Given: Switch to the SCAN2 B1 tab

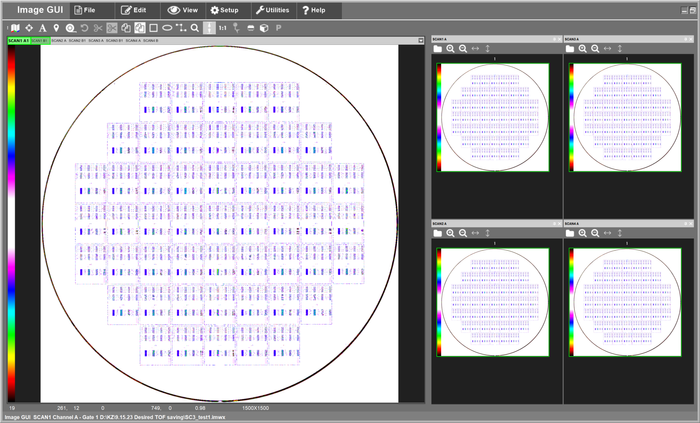Looking at the screenshot, I should coord(77,41).
